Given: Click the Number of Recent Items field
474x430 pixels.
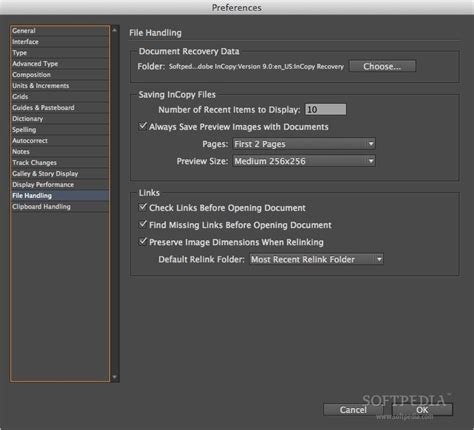Looking at the screenshot, I should point(326,109).
